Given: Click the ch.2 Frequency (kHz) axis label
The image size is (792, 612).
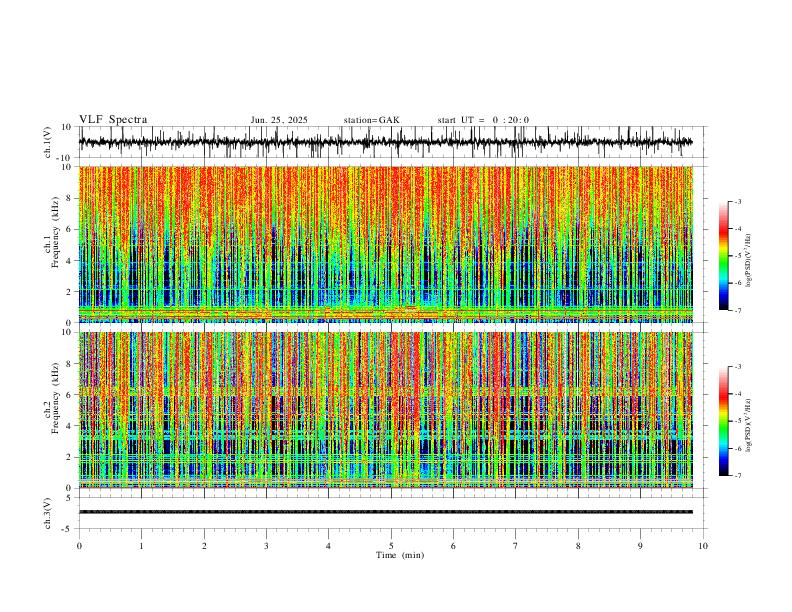Looking at the screenshot, I should (52, 398).
